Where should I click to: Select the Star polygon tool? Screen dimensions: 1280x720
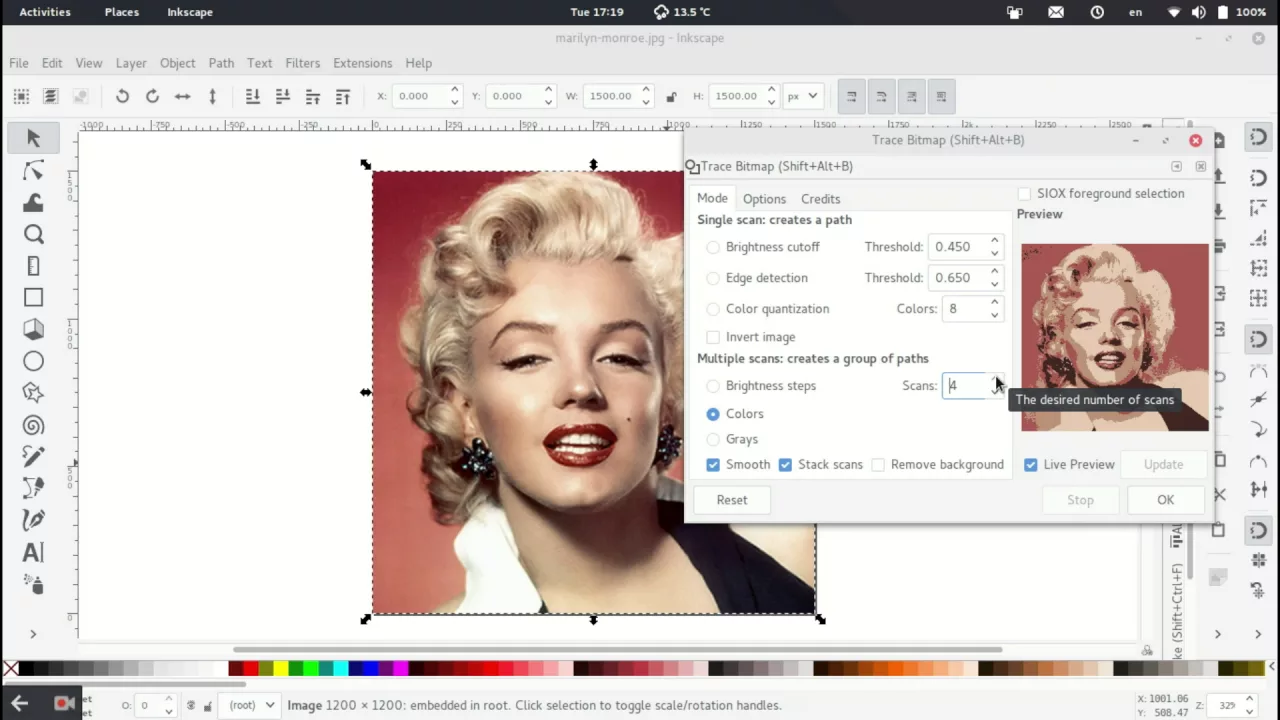pyautogui.click(x=33, y=393)
